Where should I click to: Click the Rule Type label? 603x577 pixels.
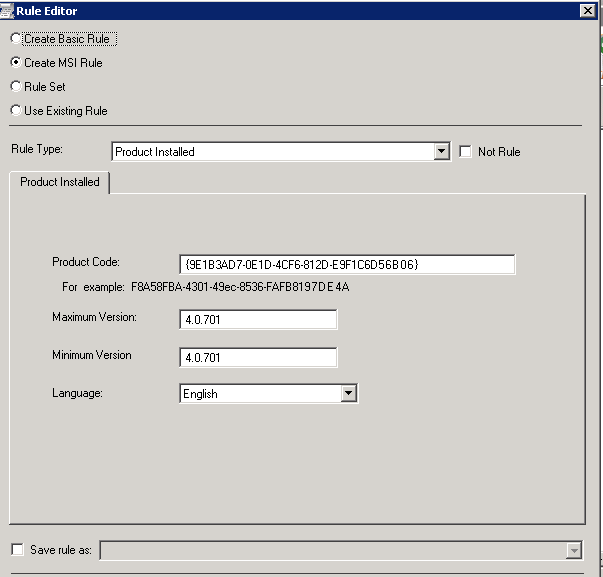pyautogui.click(x=37, y=149)
